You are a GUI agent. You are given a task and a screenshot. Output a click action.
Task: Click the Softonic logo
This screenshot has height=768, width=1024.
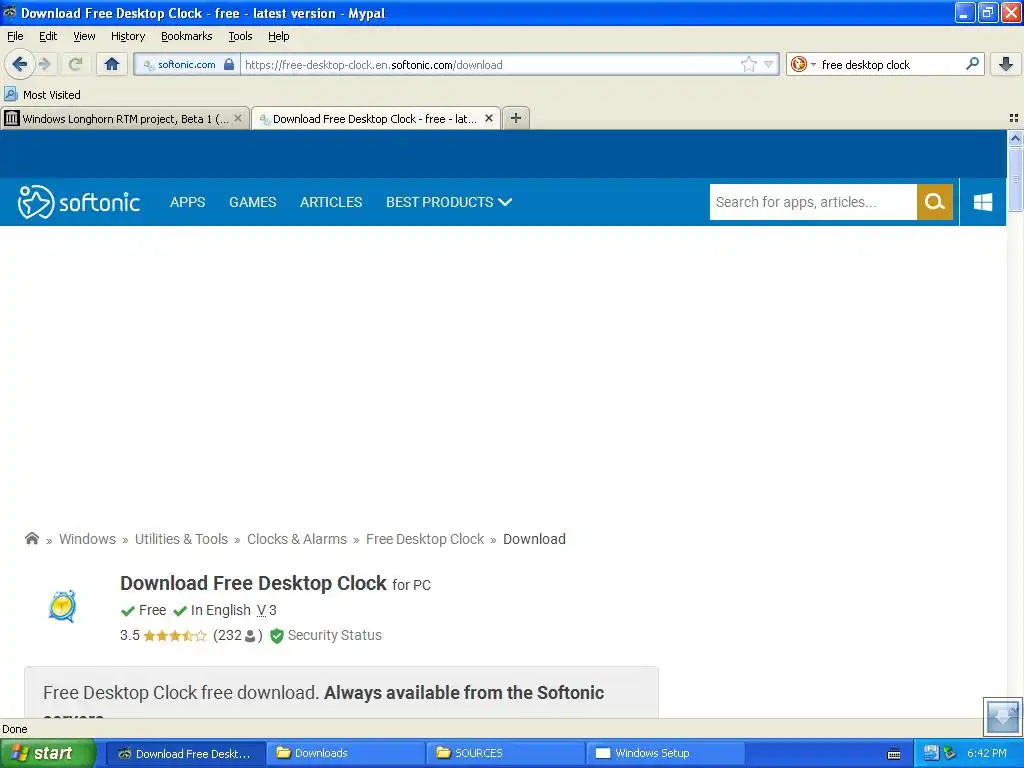click(79, 202)
